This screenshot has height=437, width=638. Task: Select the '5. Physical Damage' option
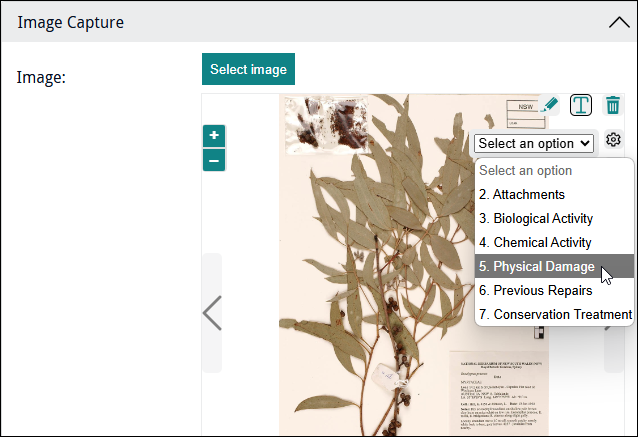pos(537,266)
